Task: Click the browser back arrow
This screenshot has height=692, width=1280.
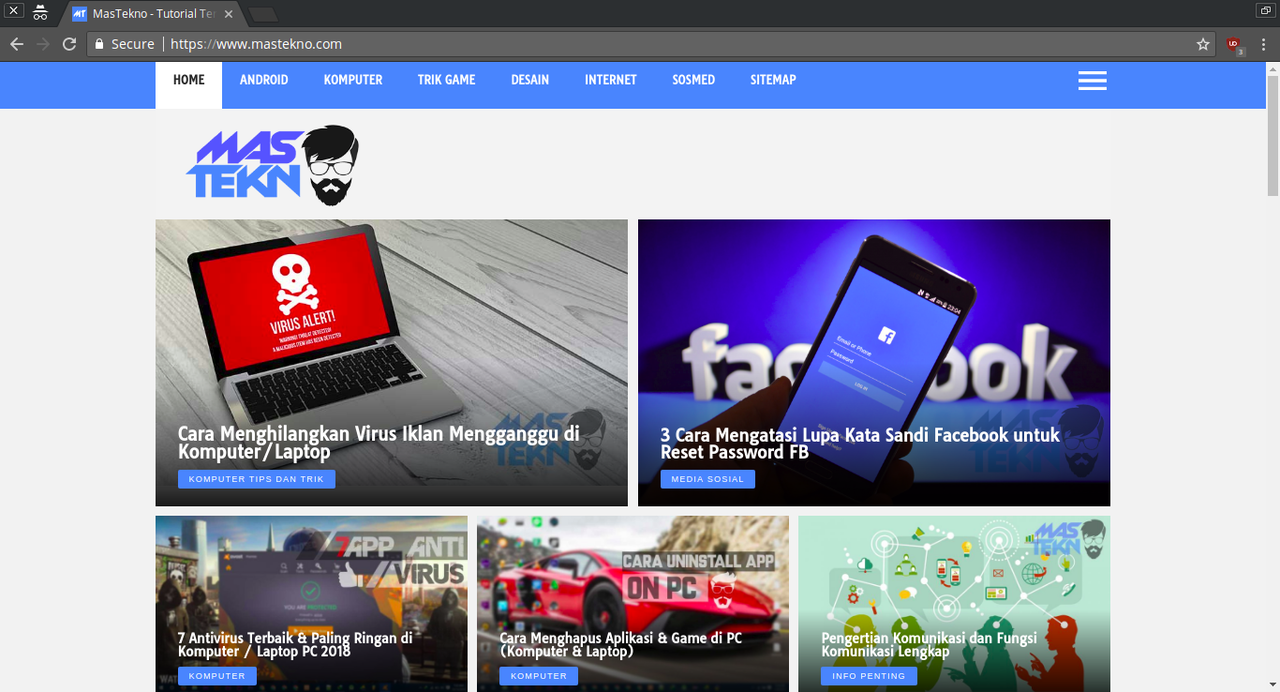Action: pyautogui.click(x=16, y=44)
